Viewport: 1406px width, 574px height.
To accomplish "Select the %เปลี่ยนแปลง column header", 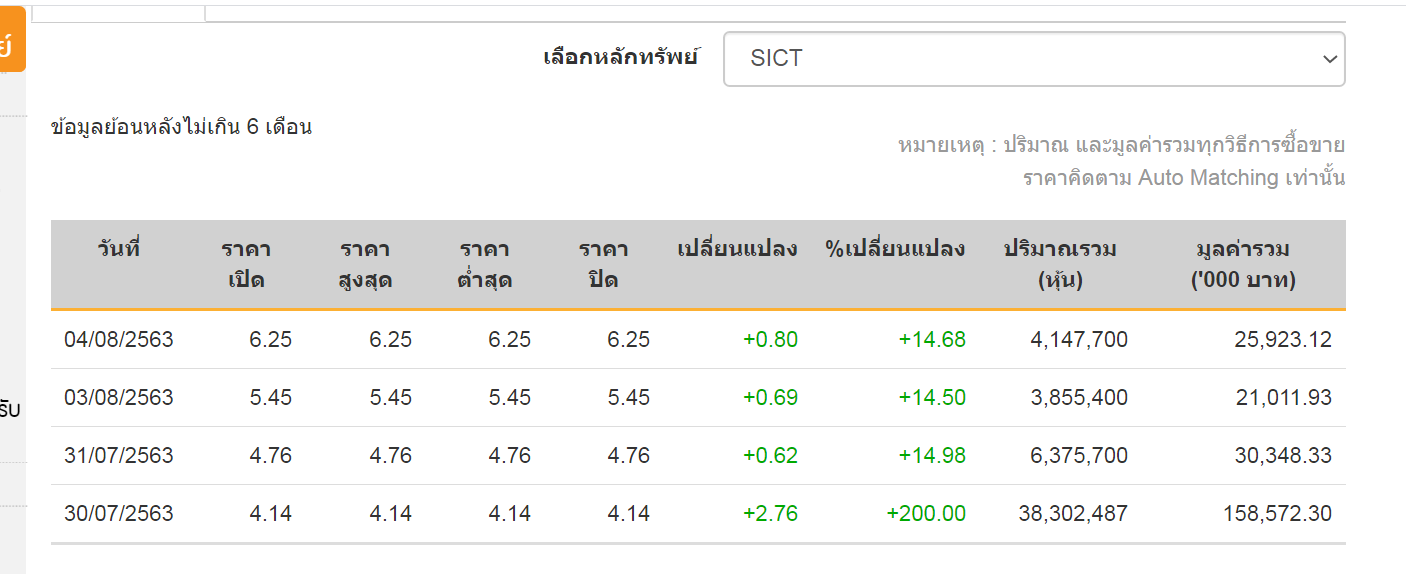I will pos(895,249).
